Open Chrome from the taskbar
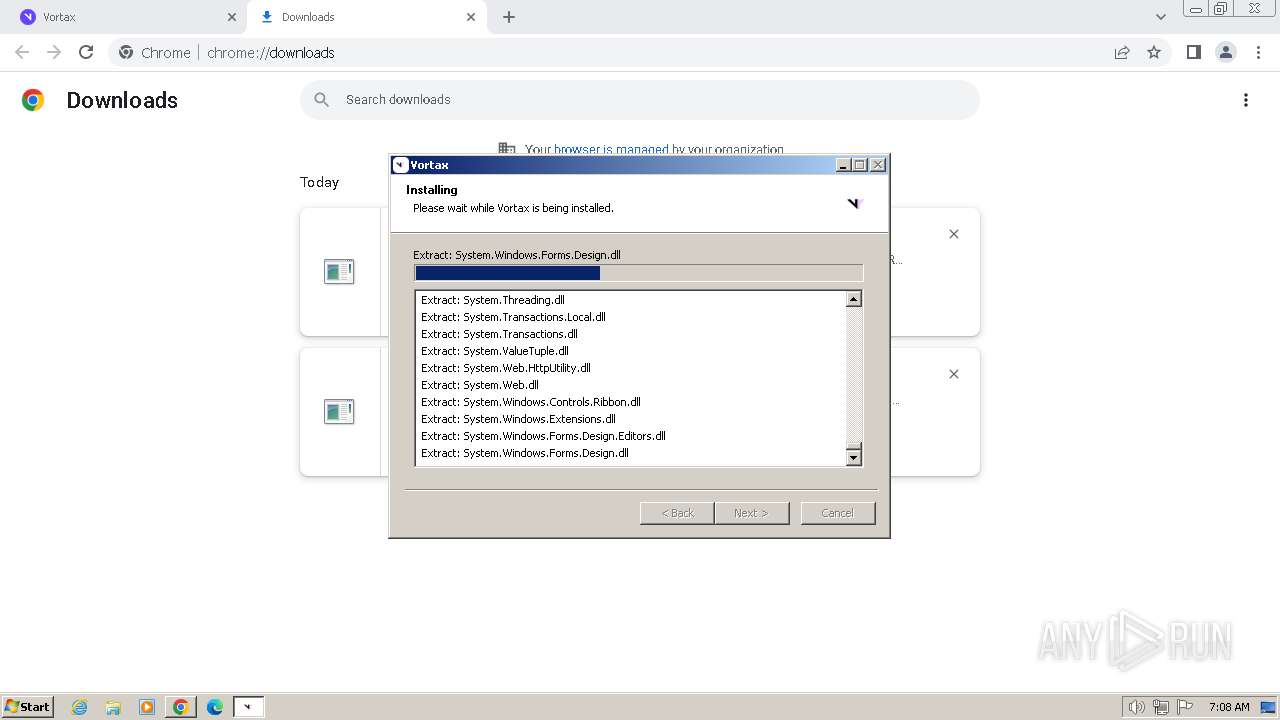Image resolution: width=1280 pixels, height=720 pixels. pyautogui.click(x=181, y=707)
